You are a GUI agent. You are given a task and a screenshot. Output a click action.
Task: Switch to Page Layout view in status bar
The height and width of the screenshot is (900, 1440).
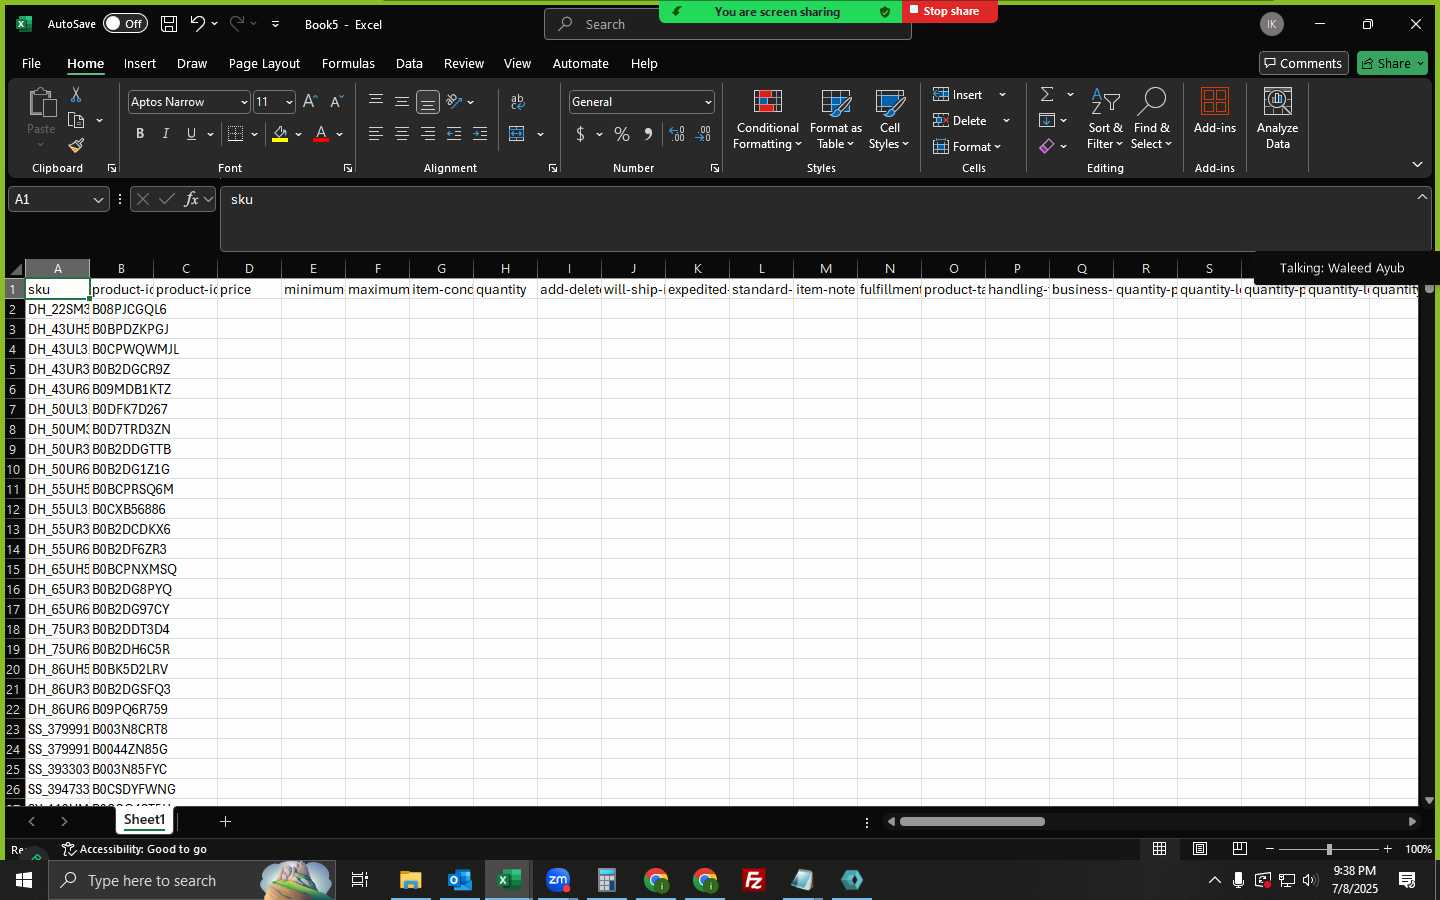coord(1200,849)
